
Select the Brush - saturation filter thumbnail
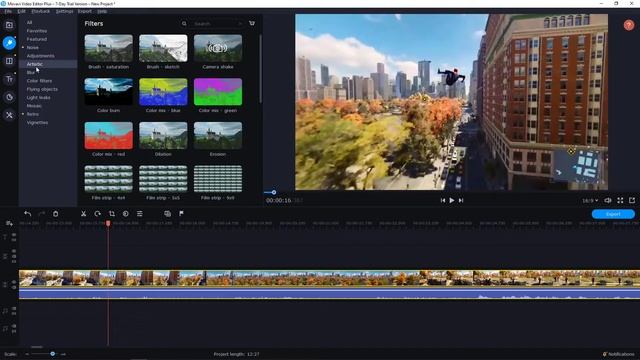tap(109, 48)
